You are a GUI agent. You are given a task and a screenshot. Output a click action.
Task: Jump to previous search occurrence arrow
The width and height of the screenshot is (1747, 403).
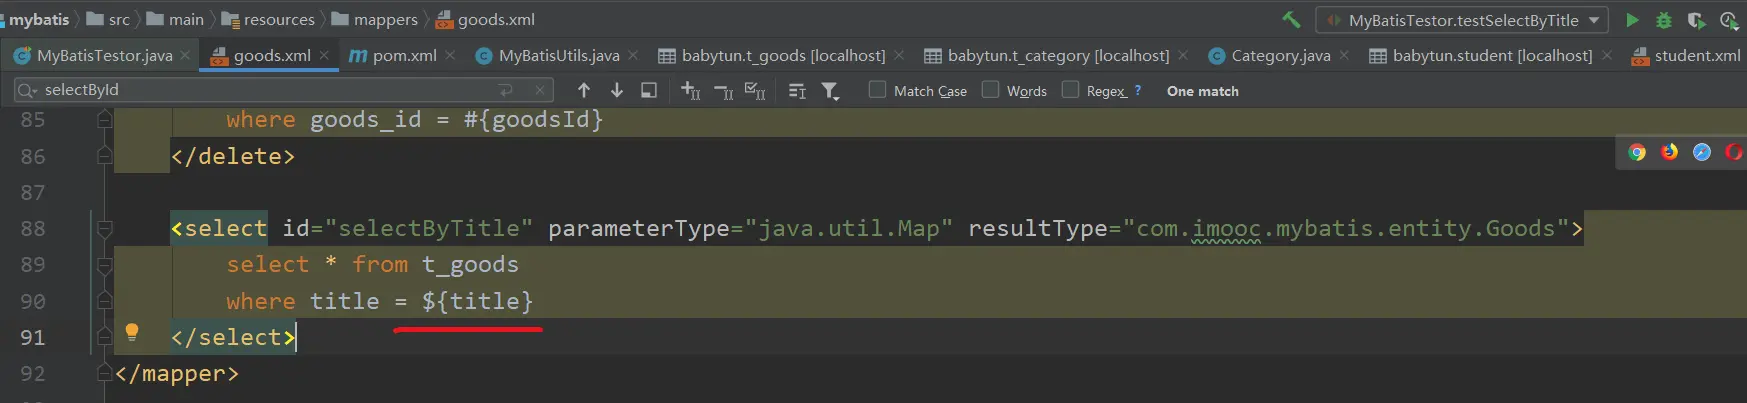pos(584,91)
